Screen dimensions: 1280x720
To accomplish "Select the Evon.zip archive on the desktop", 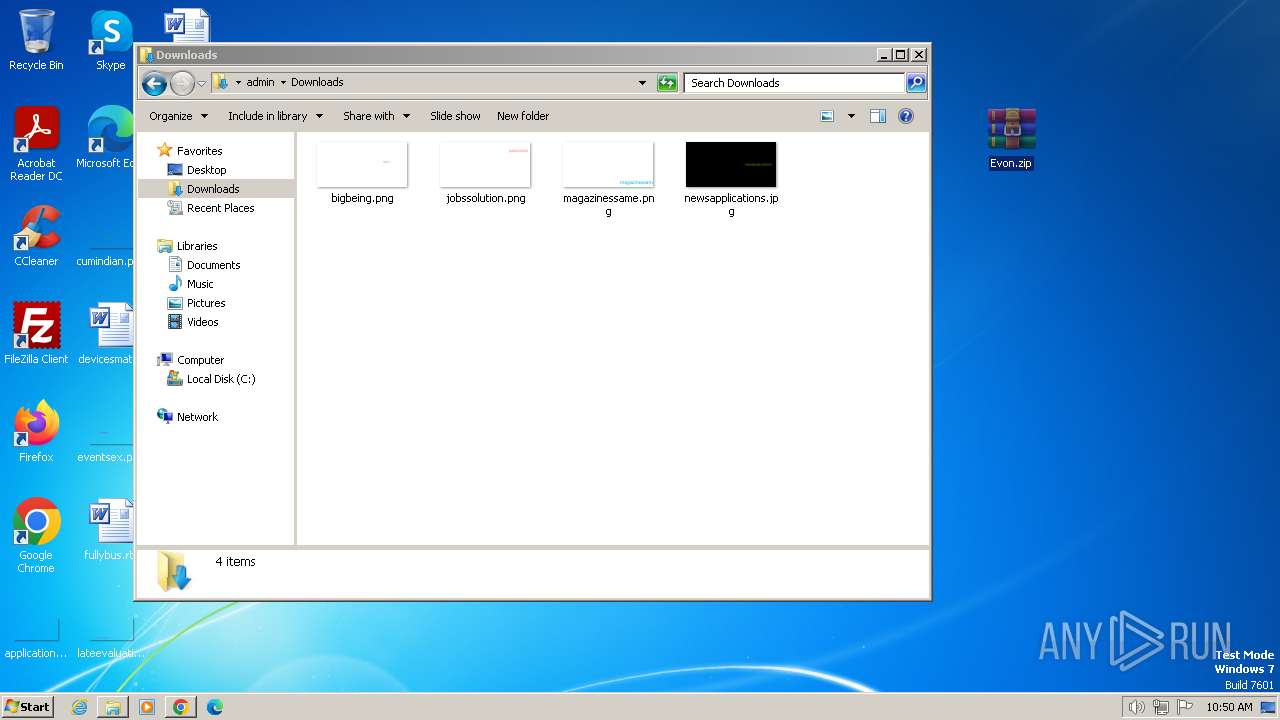I will [1011, 138].
